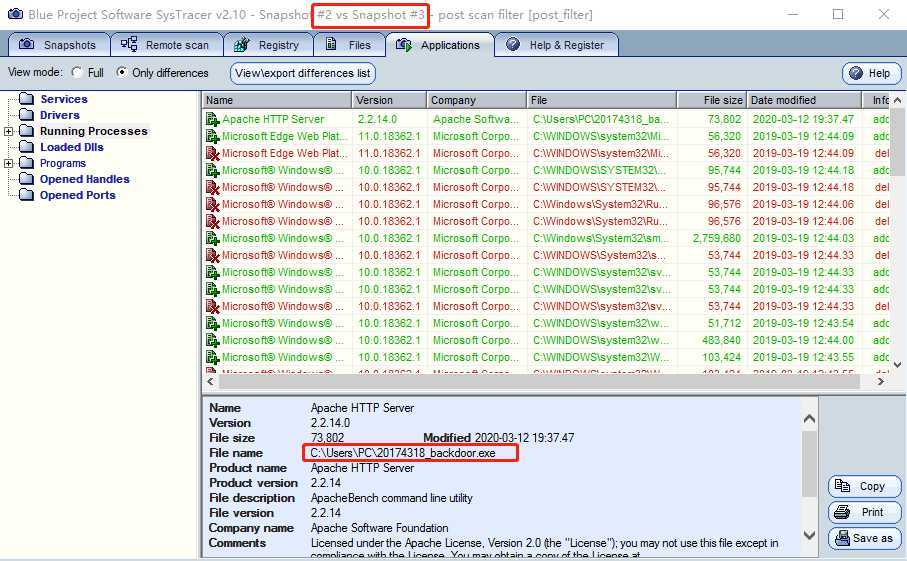Click the Copy button
Screen dimensions: 907x561
pyautogui.click(x=865, y=486)
